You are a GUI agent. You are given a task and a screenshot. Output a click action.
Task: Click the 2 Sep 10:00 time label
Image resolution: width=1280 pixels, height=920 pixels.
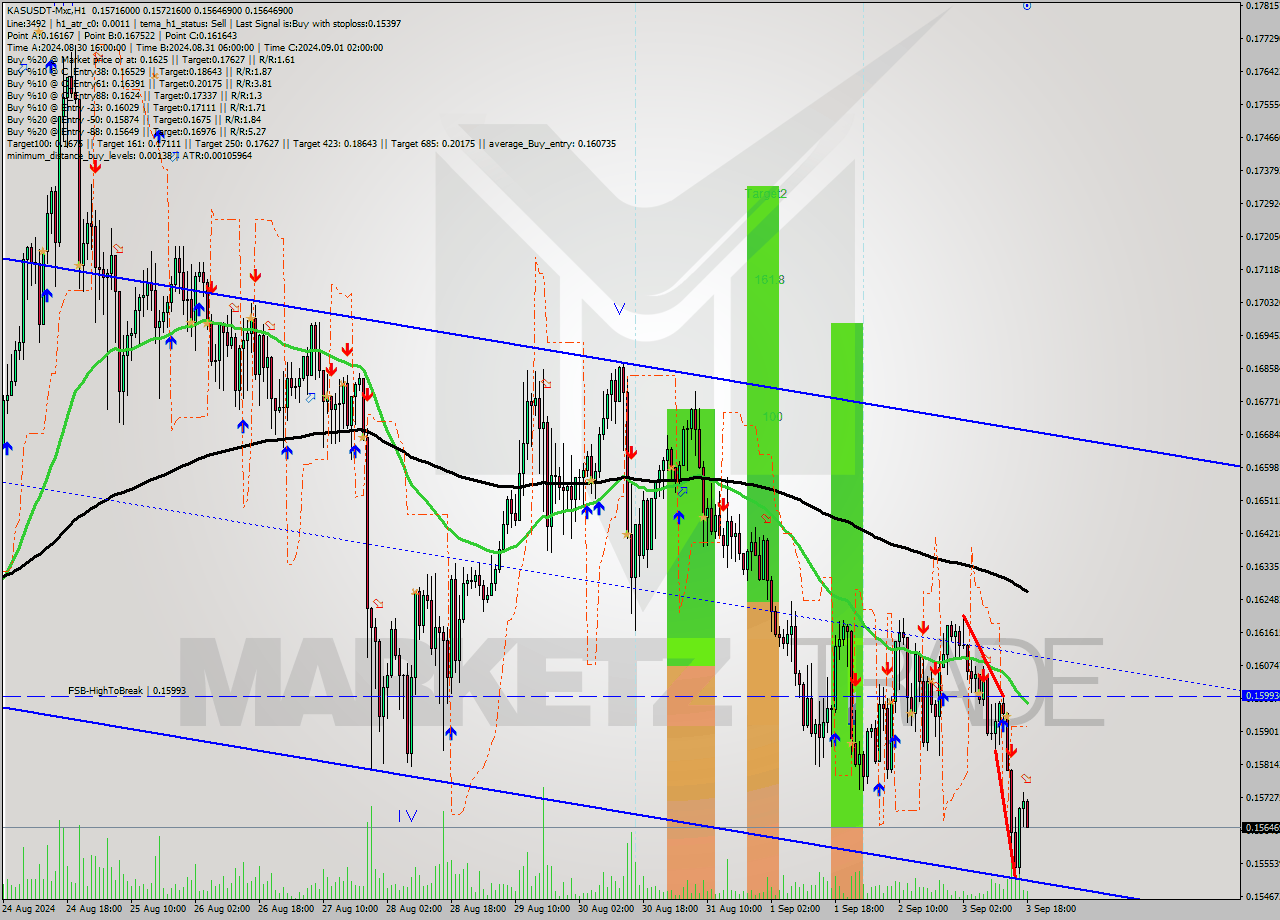pyautogui.click(x=923, y=909)
